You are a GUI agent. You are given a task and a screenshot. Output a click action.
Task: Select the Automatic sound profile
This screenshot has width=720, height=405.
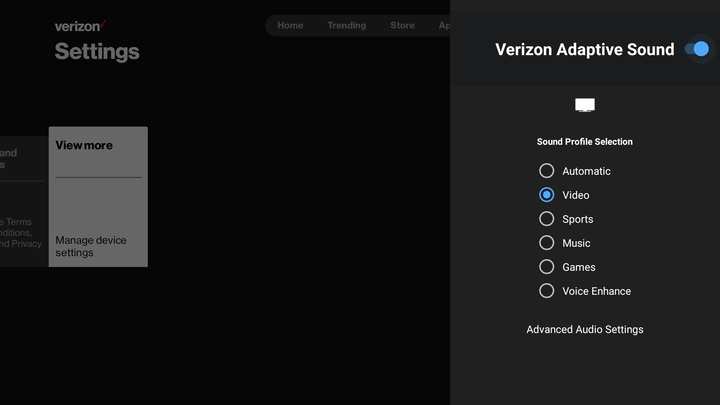575,171
